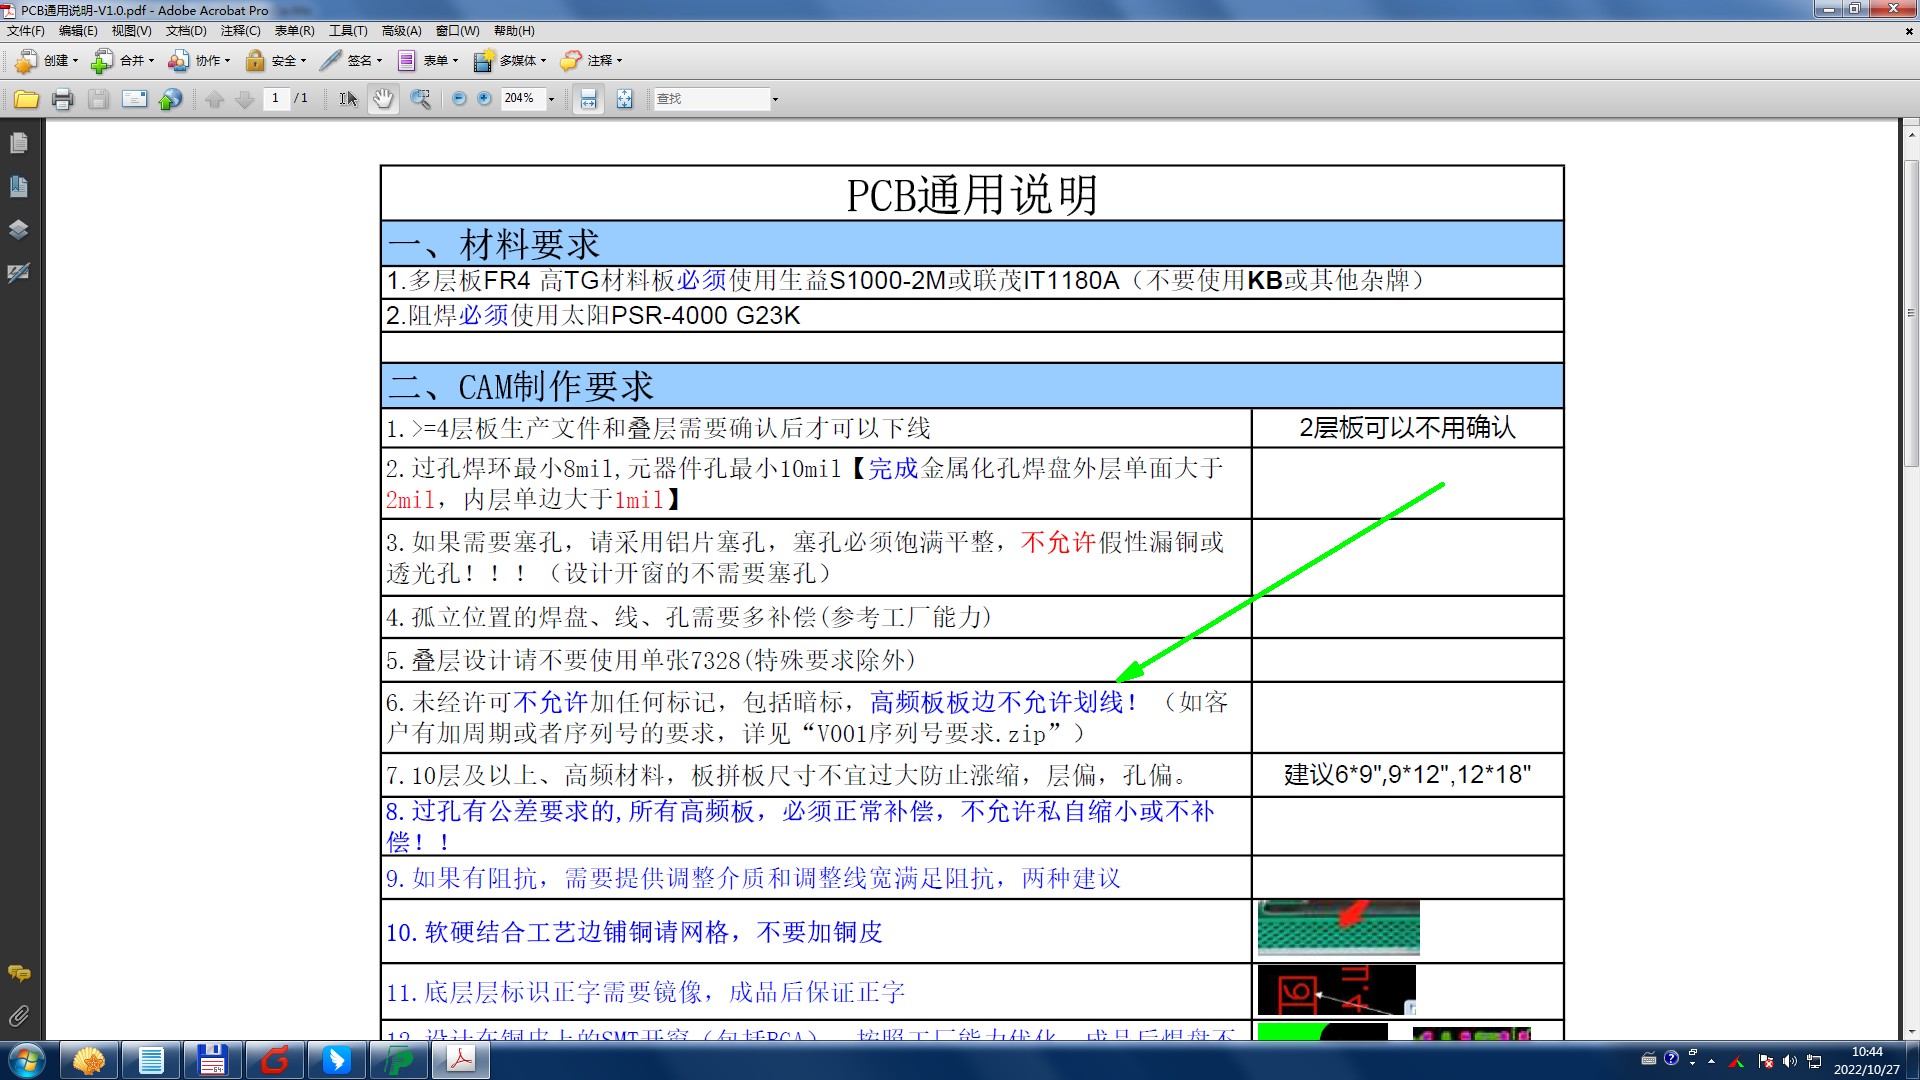Activate the Select text cursor tool
Image resolution: width=1920 pixels, height=1080 pixels.
[347, 99]
